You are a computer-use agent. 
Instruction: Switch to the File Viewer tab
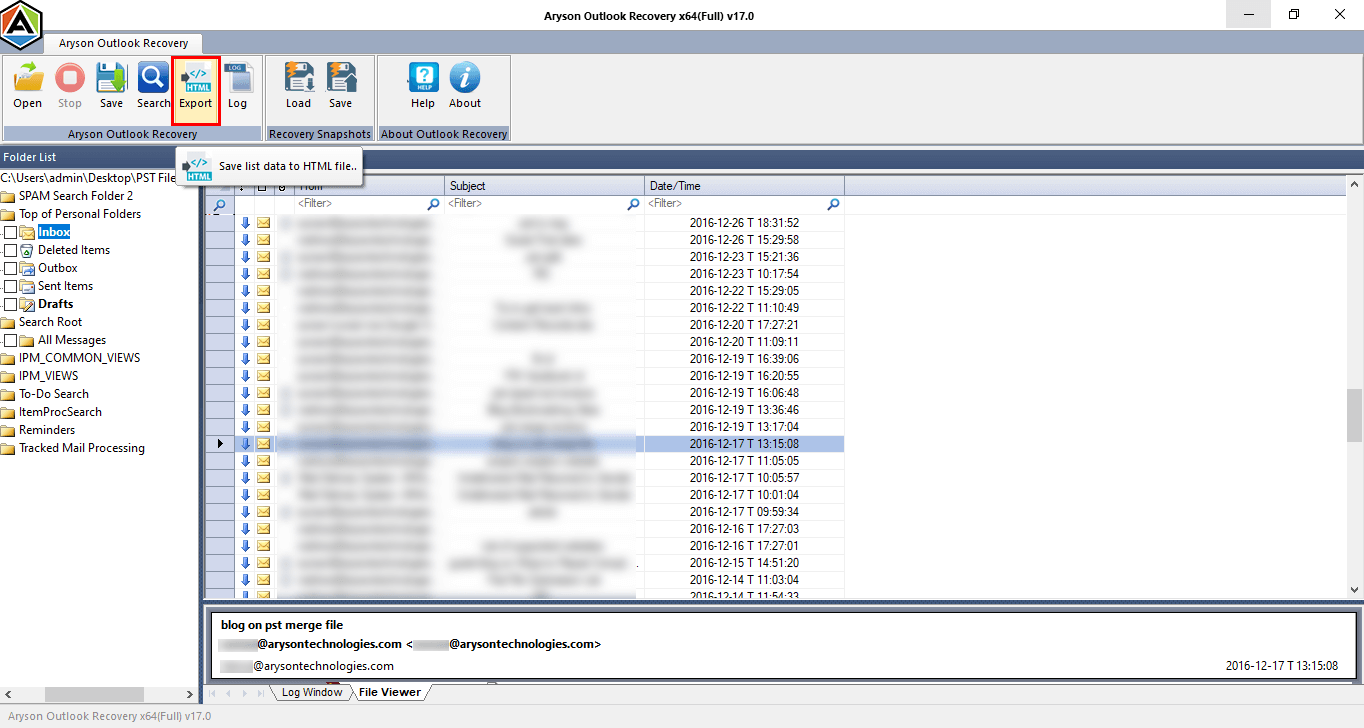coord(390,692)
